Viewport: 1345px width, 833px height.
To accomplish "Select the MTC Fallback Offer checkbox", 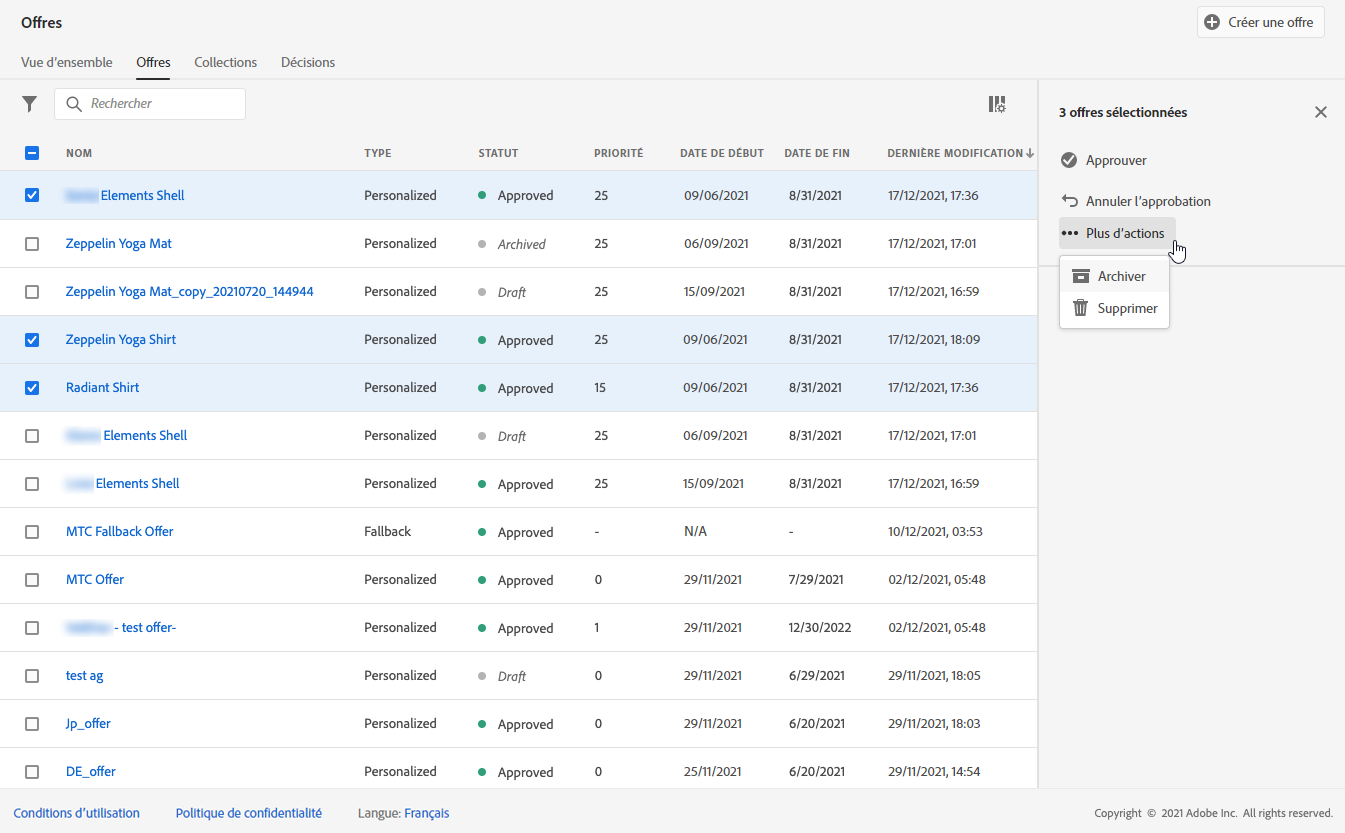I will pos(32,532).
